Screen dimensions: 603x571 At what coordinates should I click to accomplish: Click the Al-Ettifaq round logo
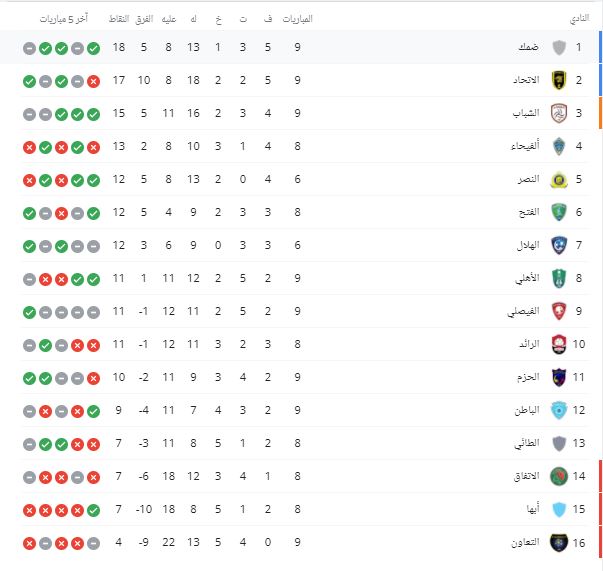click(x=559, y=477)
